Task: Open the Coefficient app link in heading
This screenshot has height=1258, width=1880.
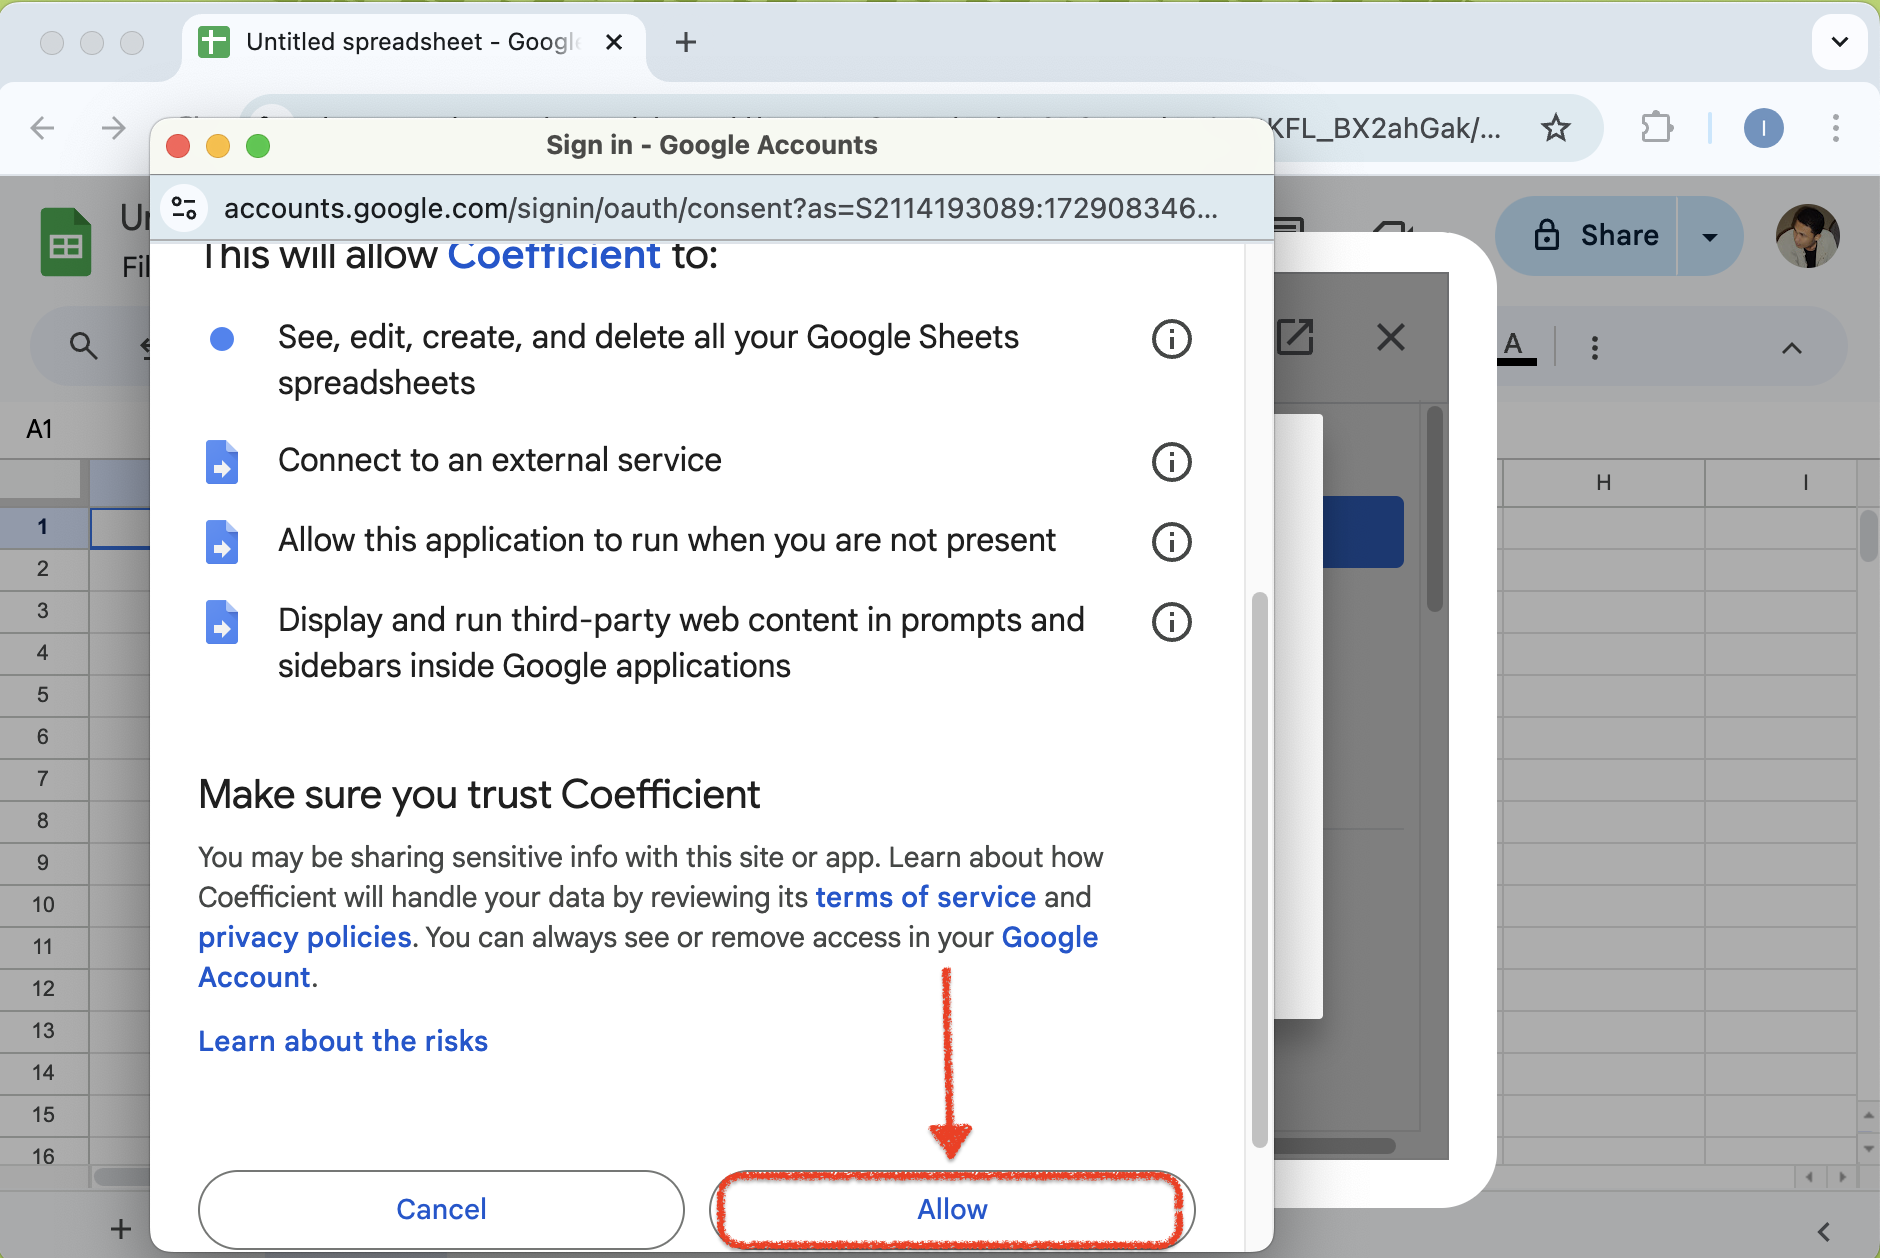Action: click(x=554, y=256)
